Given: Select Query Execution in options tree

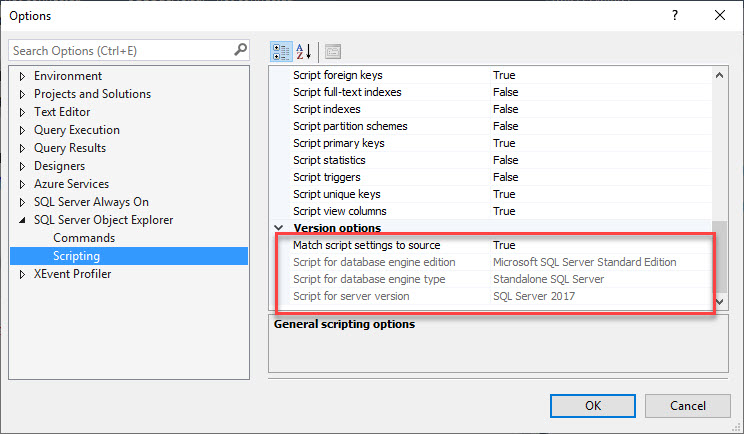Looking at the screenshot, I should click(76, 130).
